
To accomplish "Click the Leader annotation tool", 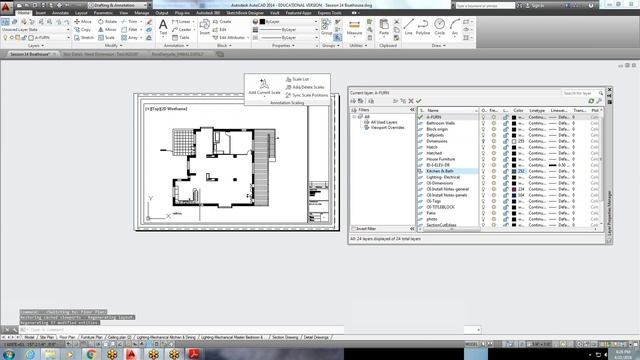I will pyautogui.click(x=182, y=30).
